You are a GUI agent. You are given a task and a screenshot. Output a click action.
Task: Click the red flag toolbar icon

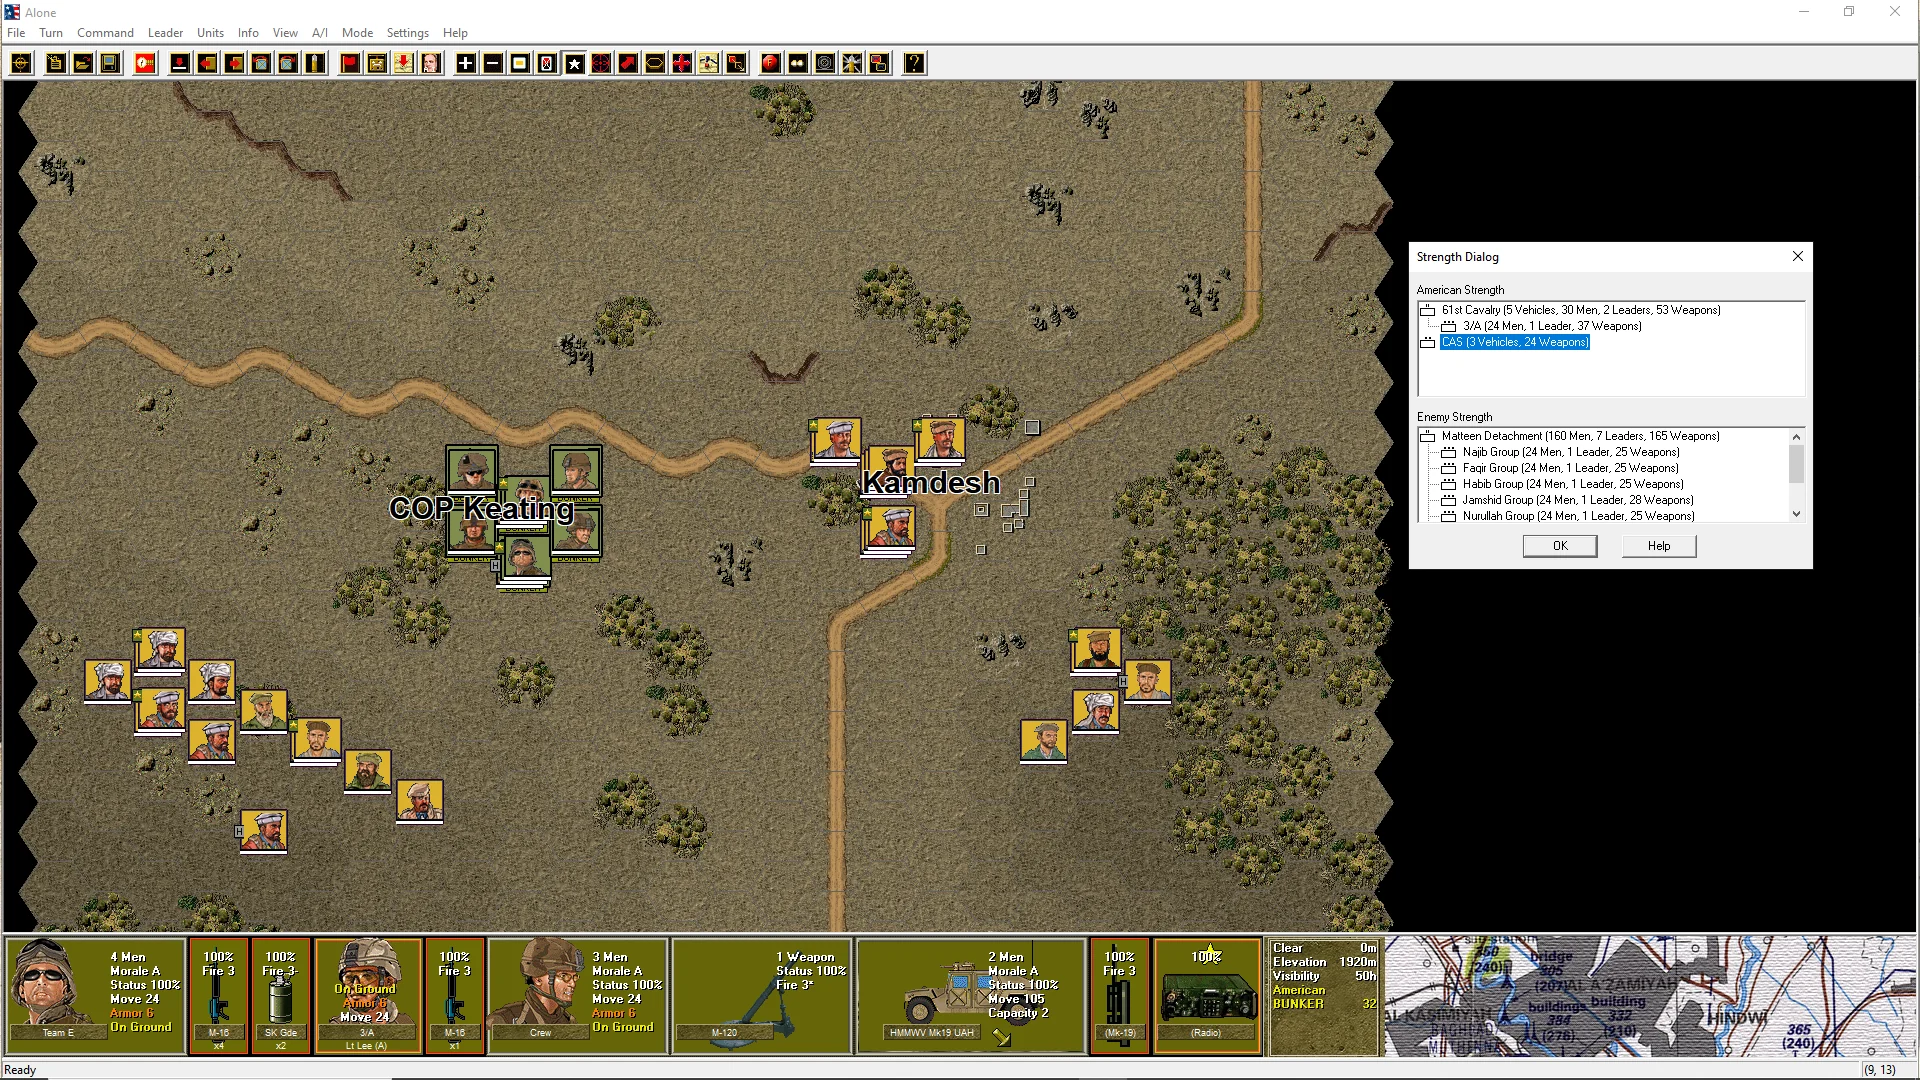click(x=350, y=64)
